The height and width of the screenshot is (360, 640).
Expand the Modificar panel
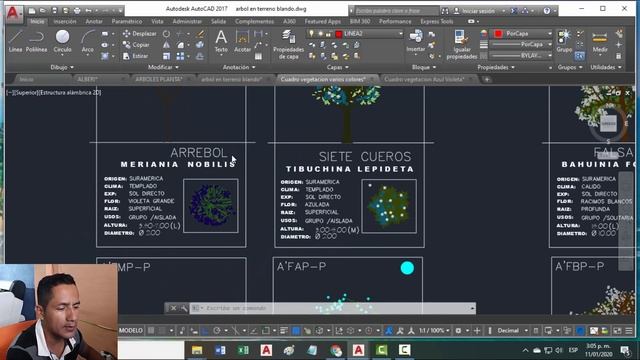tap(163, 67)
